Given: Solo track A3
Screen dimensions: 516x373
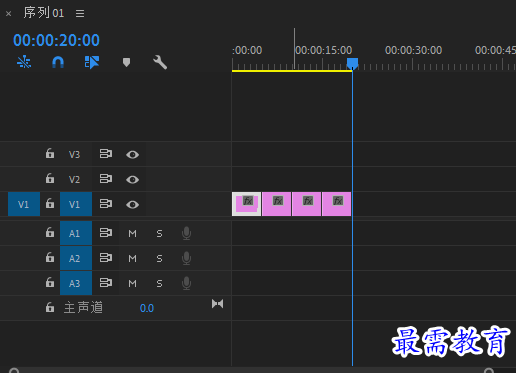Looking at the screenshot, I should coord(159,284).
